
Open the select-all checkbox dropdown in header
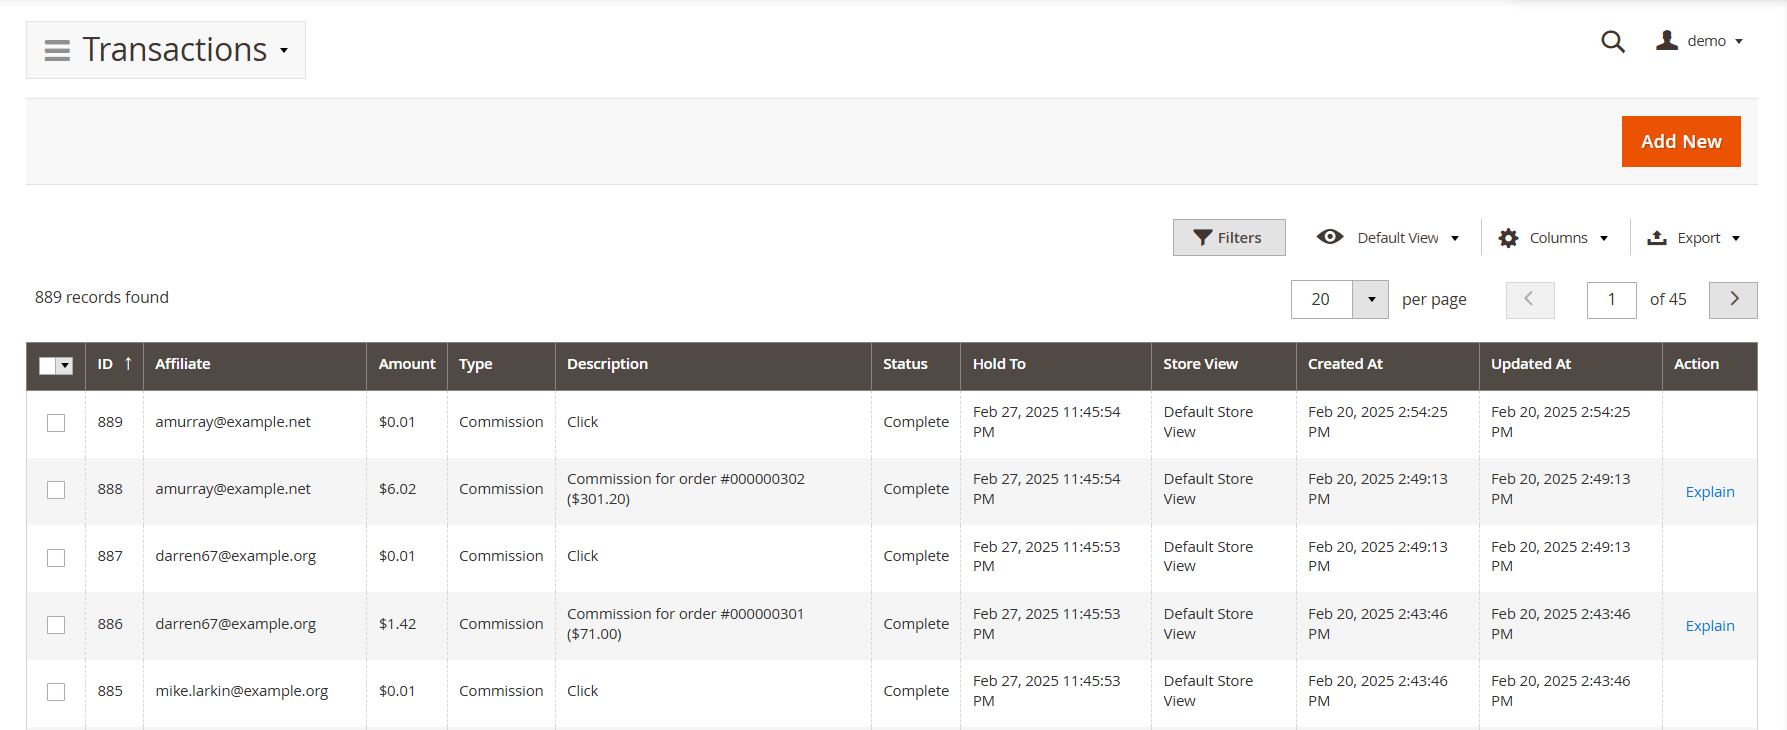coord(66,366)
